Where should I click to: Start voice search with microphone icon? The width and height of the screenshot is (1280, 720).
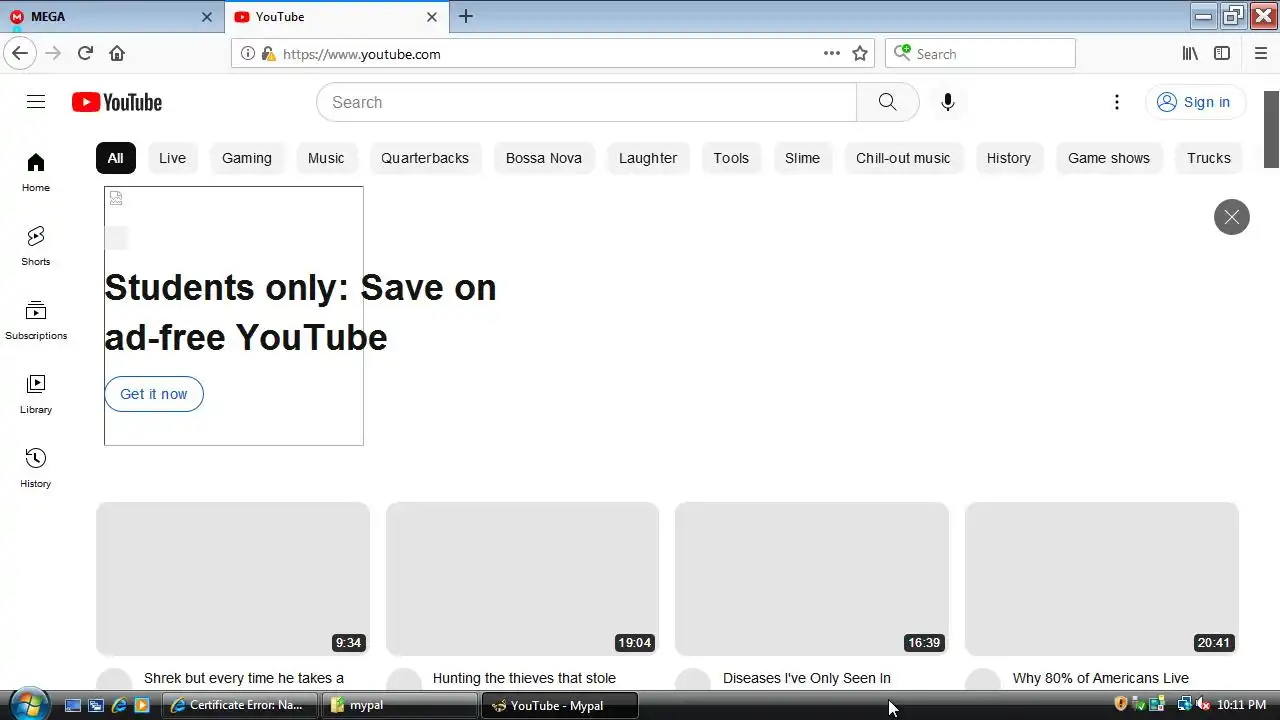tap(948, 102)
